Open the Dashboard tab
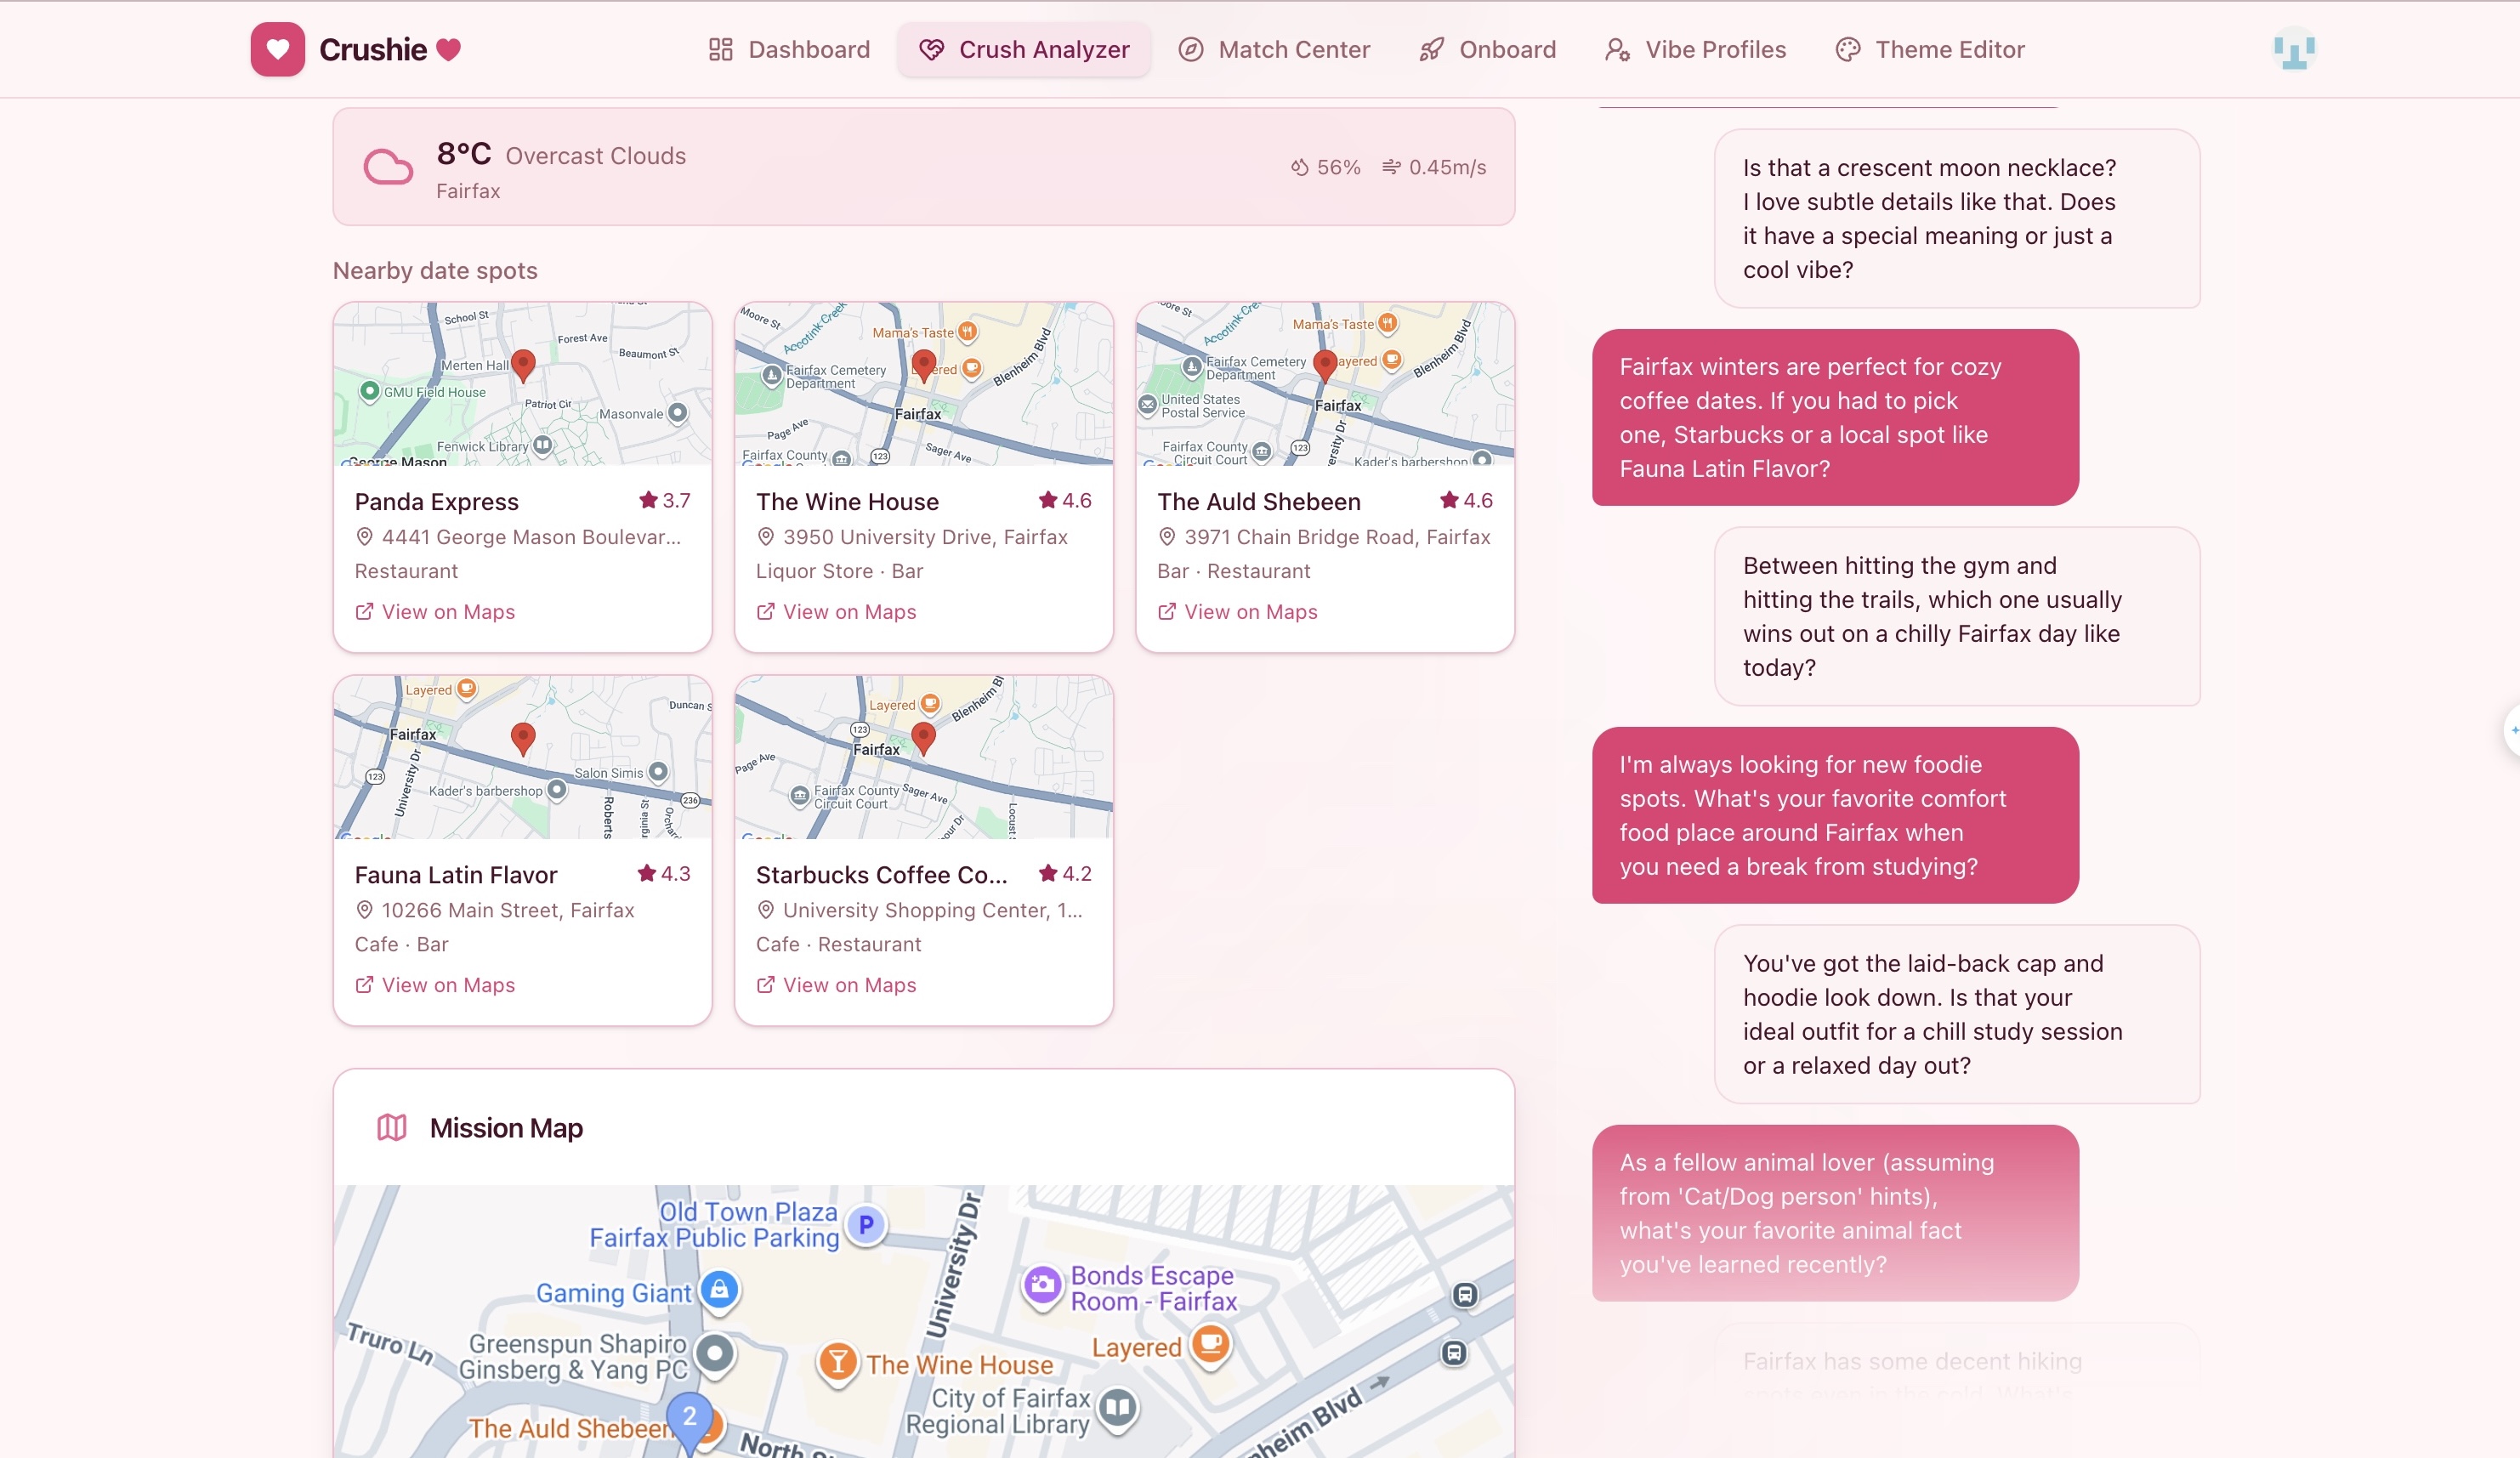 [789, 49]
